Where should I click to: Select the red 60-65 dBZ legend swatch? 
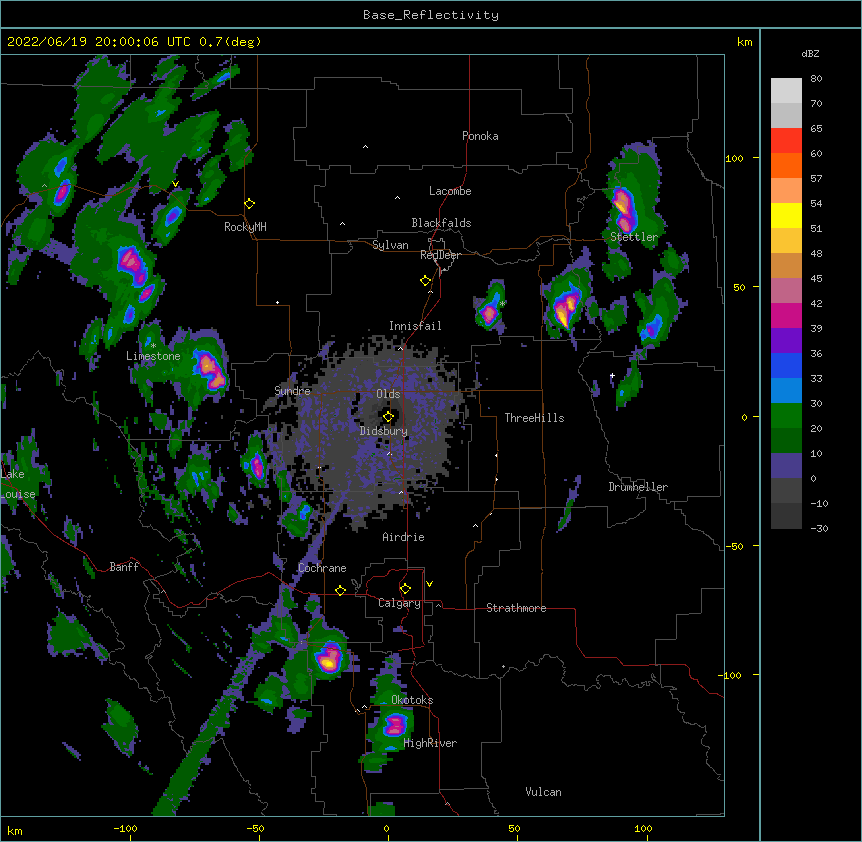[x=786, y=141]
